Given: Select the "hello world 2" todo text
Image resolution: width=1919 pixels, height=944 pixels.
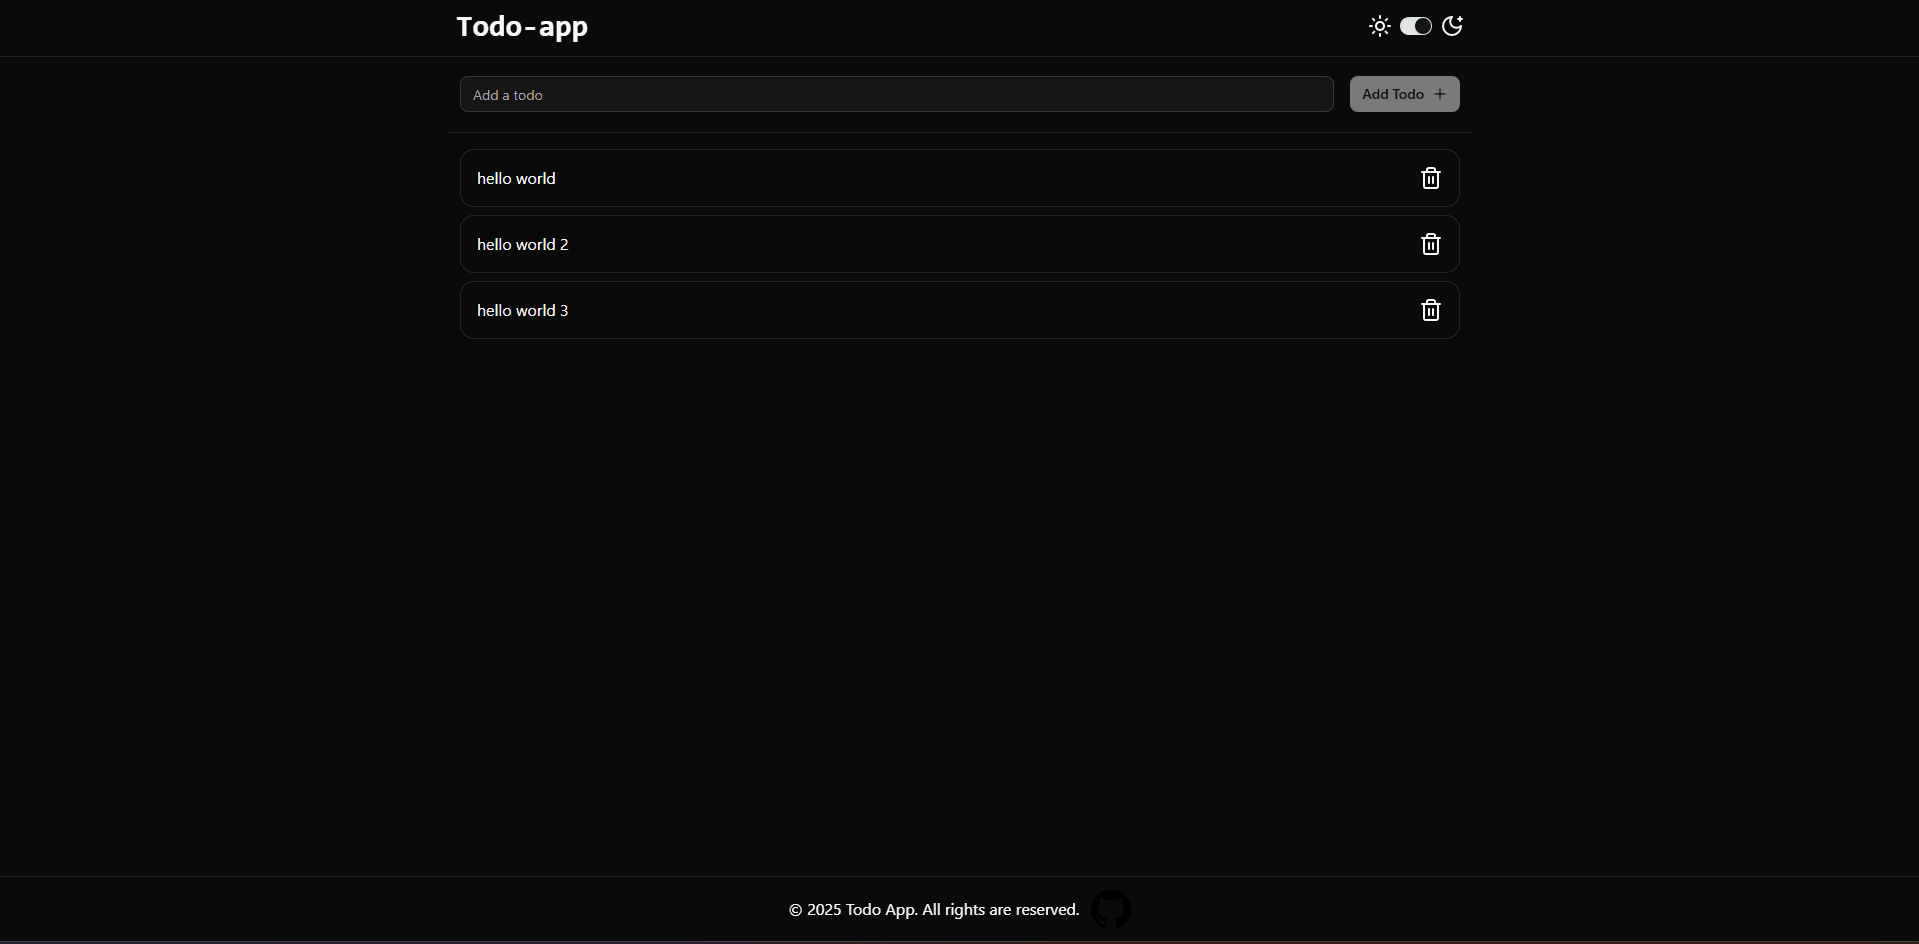Looking at the screenshot, I should [x=522, y=244].
